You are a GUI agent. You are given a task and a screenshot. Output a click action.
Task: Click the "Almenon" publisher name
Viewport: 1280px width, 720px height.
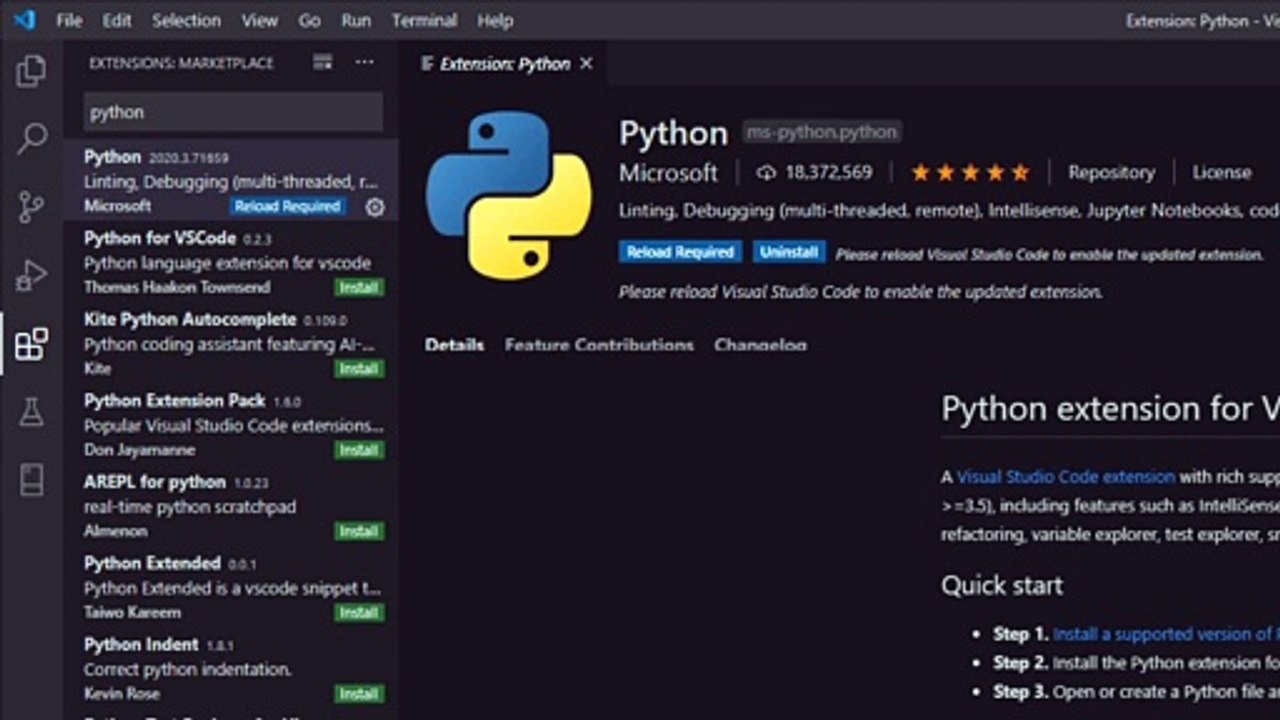(x=116, y=531)
